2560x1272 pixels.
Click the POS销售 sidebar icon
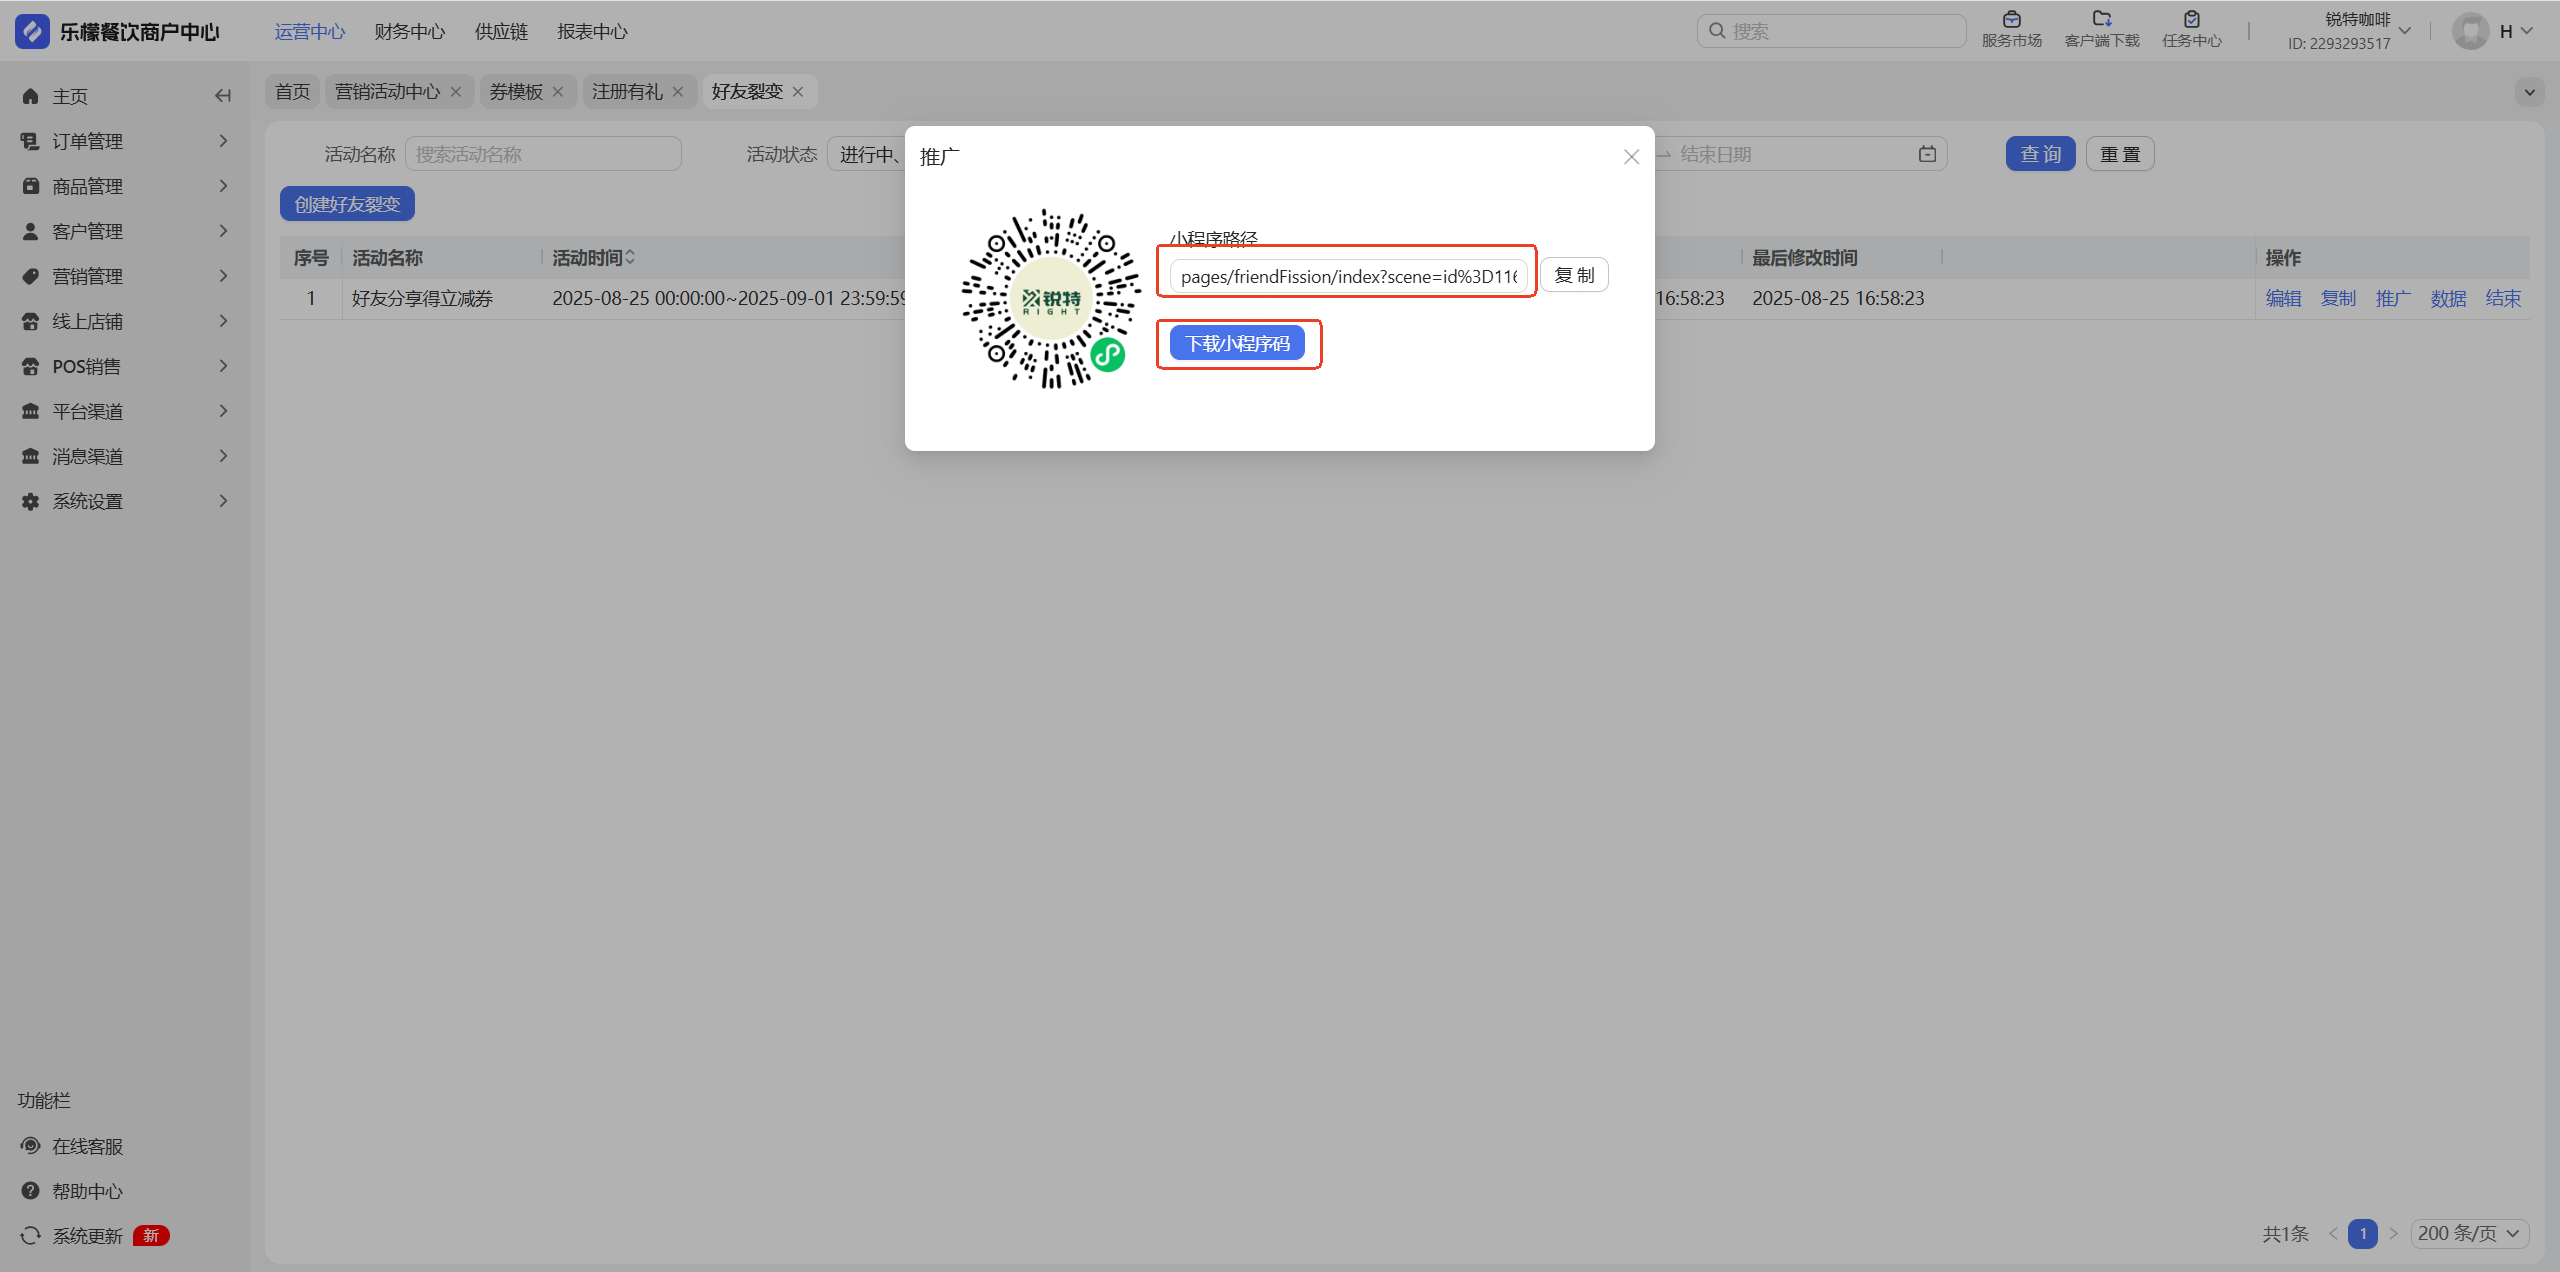point(31,366)
